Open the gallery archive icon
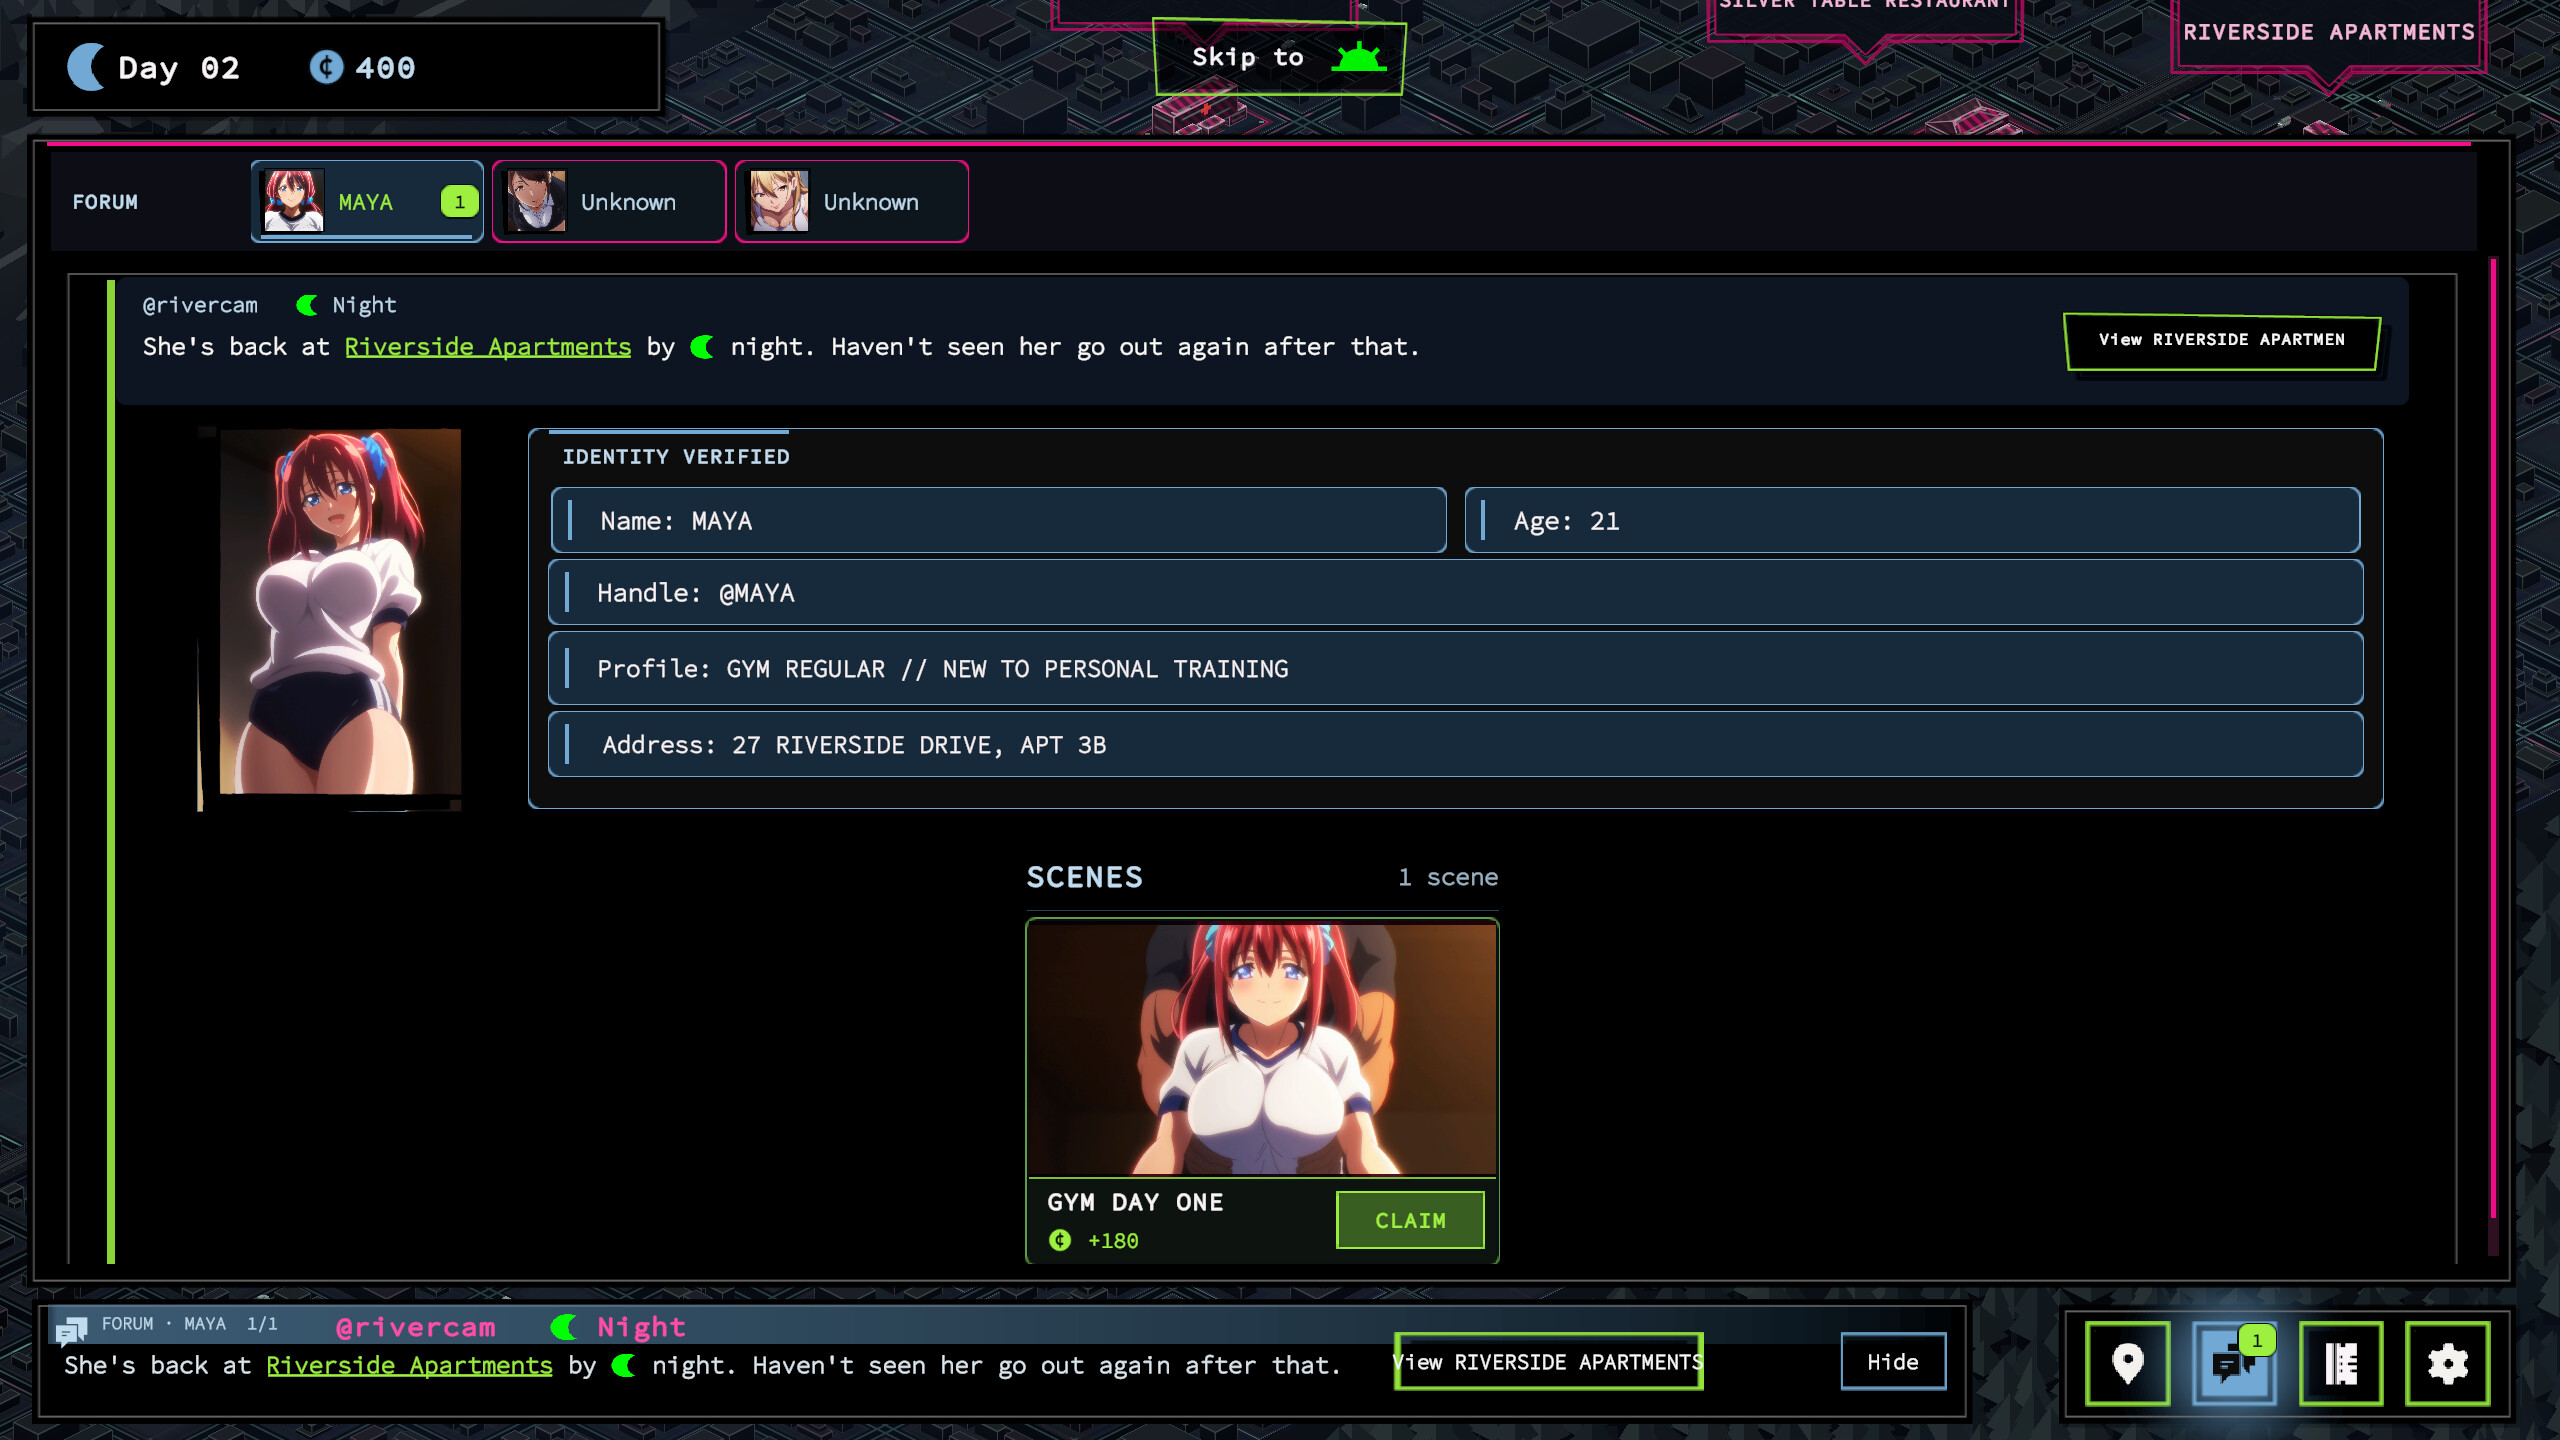 click(2341, 1363)
